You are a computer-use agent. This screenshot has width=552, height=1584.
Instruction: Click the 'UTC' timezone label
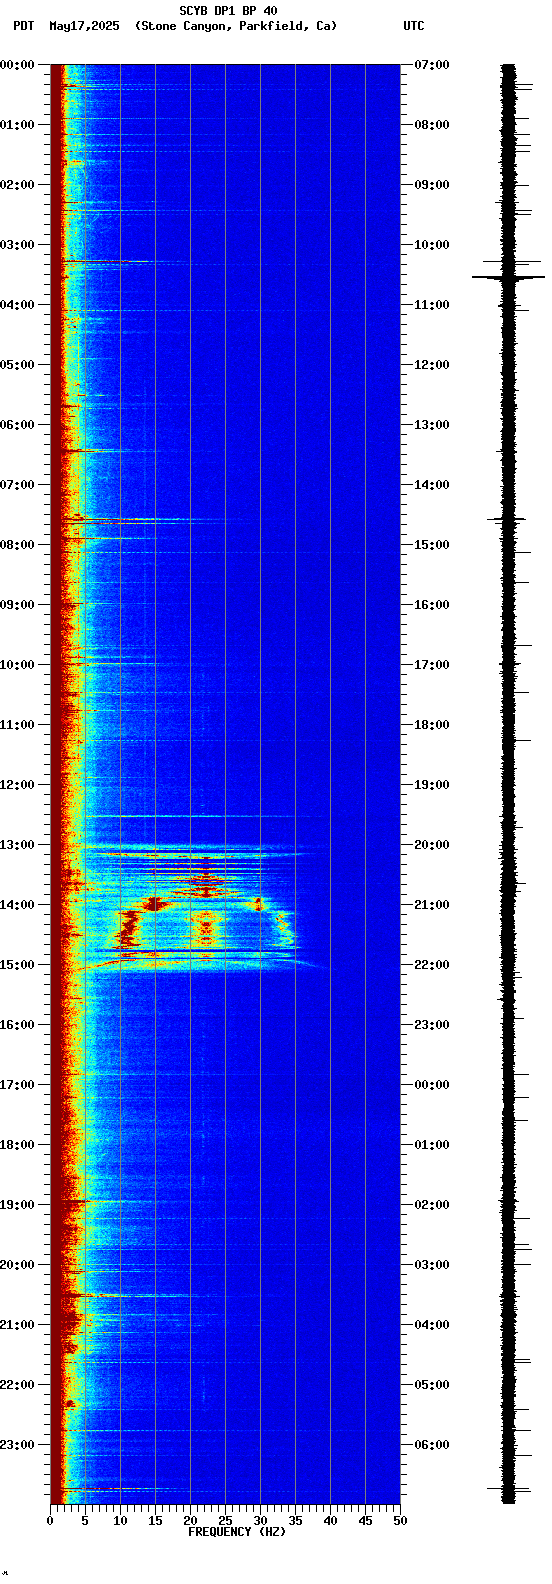[414, 26]
